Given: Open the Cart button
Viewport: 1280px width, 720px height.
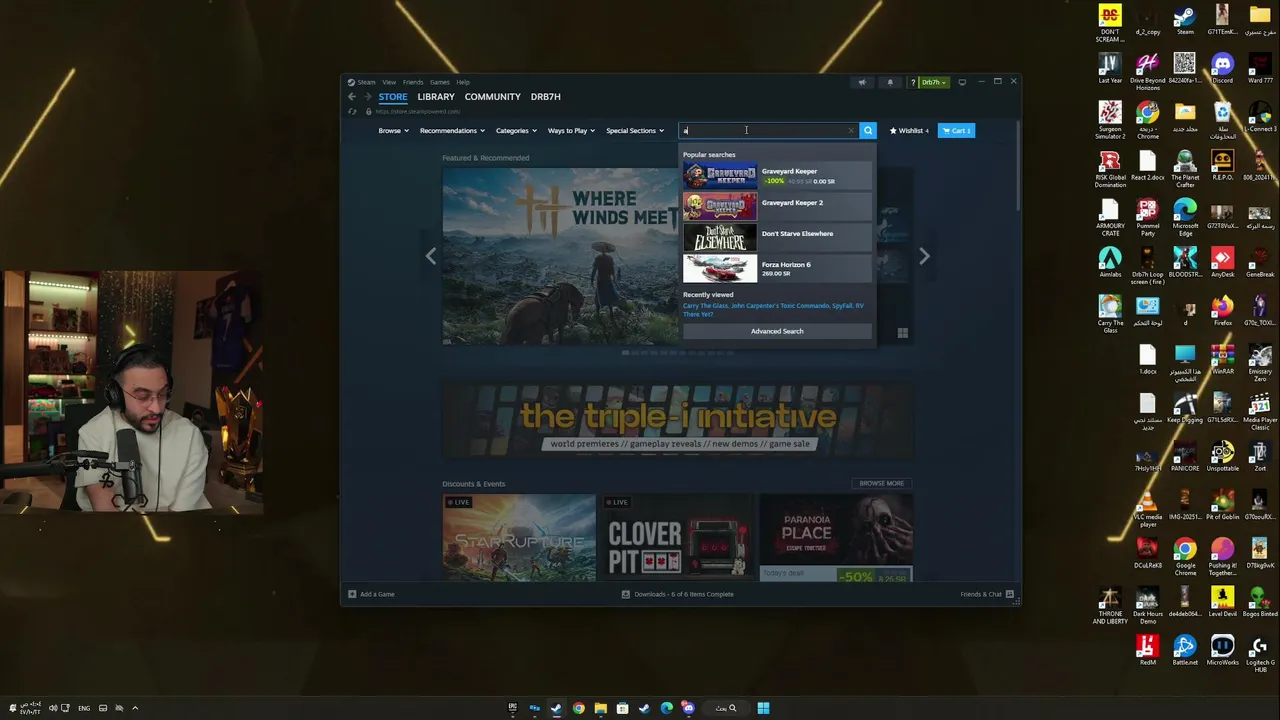Looking at the screenshot, I should pos(956,131).
